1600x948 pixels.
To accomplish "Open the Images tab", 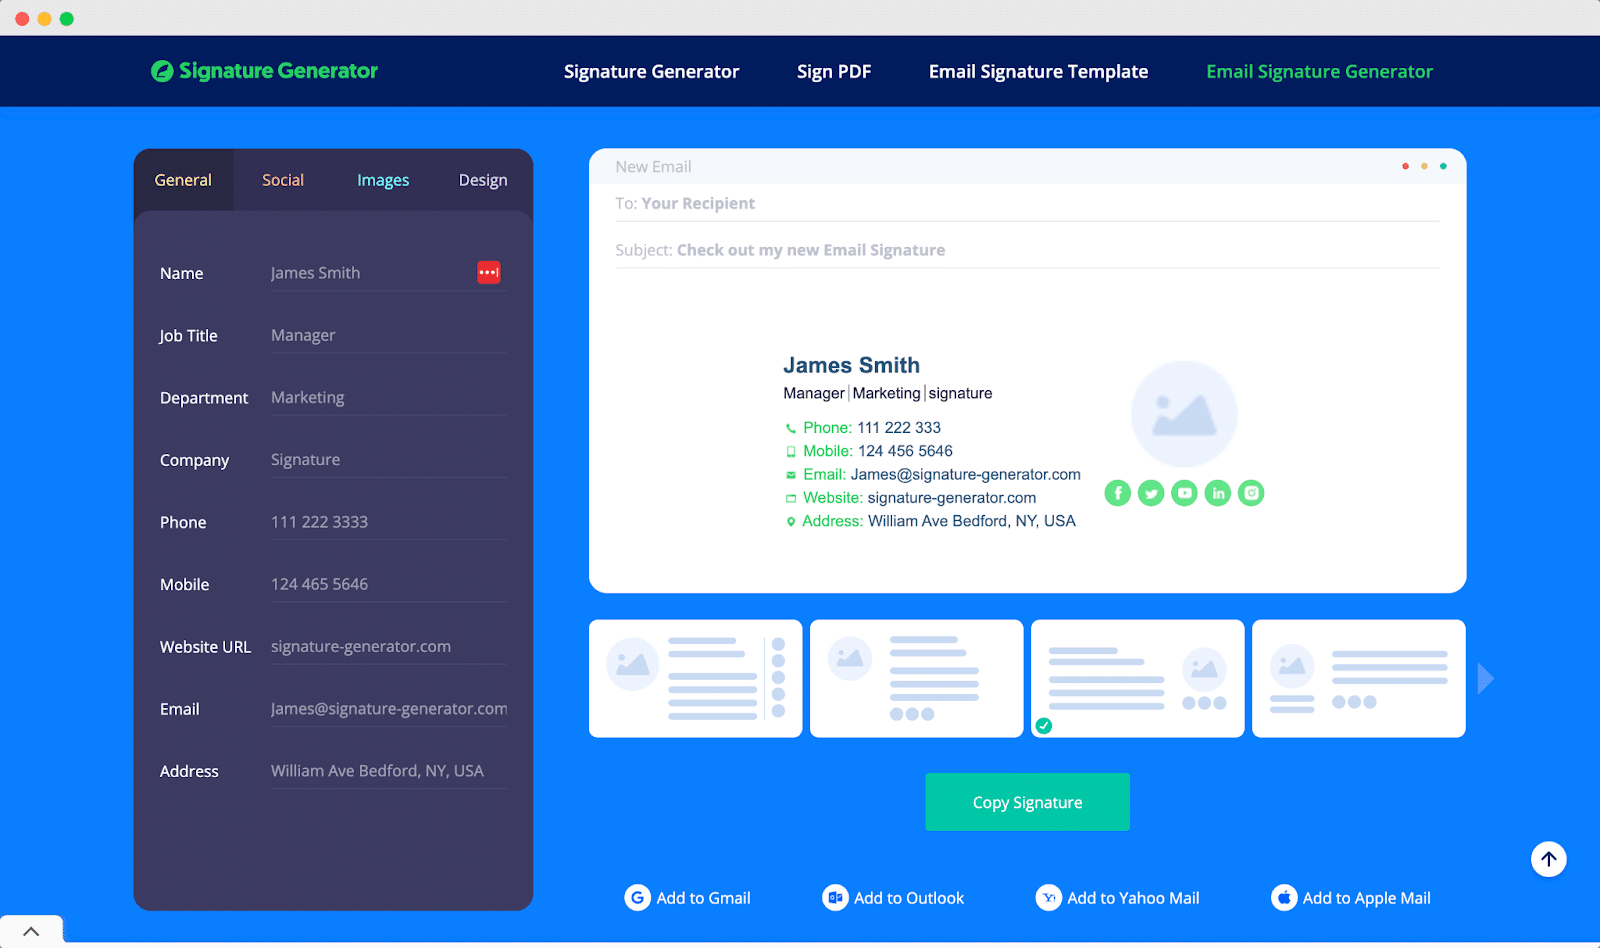I will (x=383, y=180).
